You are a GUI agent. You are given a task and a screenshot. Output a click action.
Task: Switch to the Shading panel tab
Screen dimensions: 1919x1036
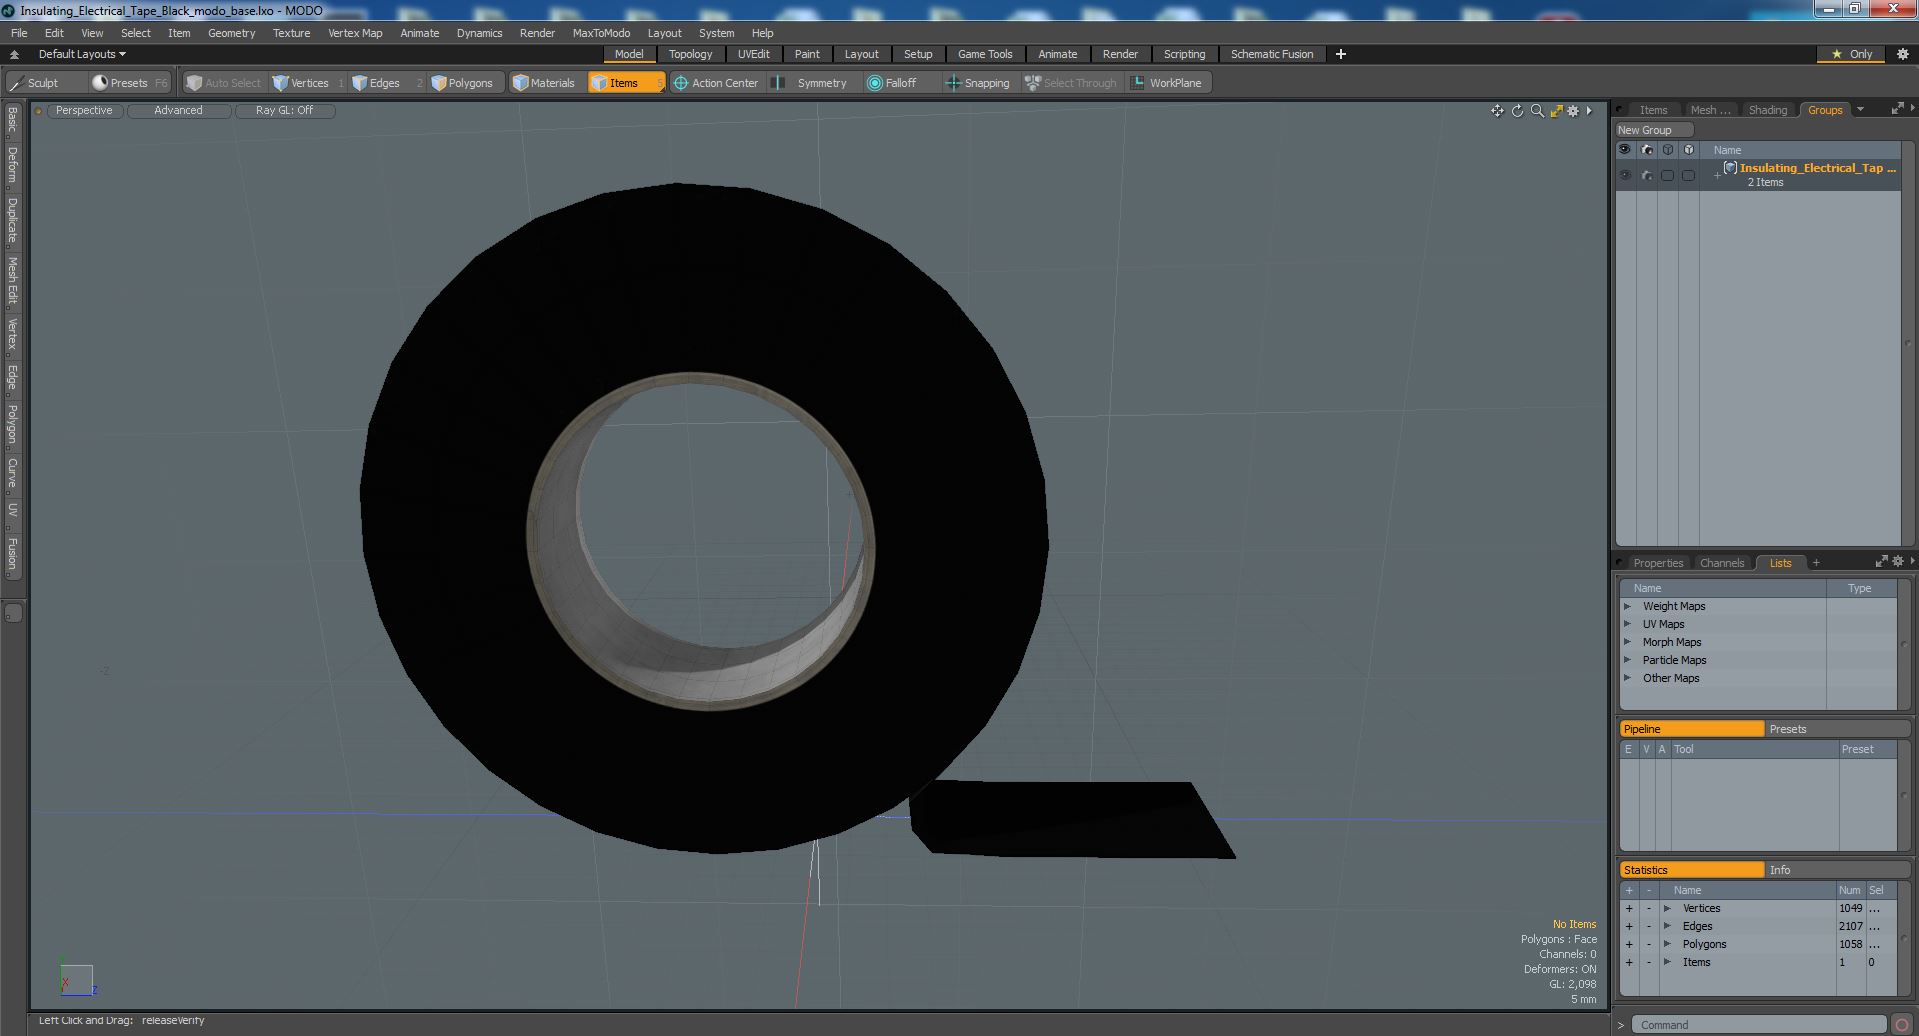point(1767,110)
